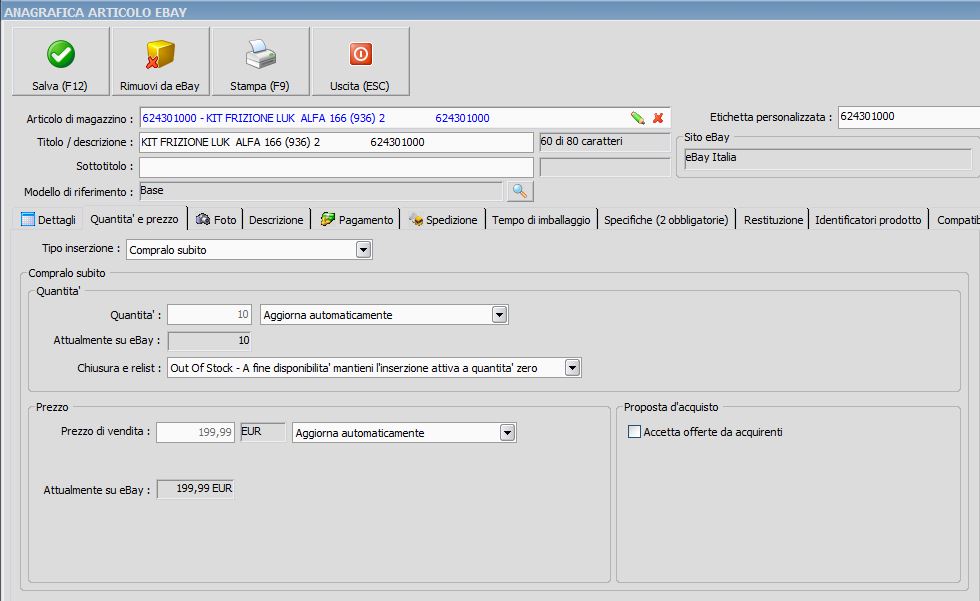Screen dimensions: 980x601
Task: Open the Dettagli tab
Action: (49, 220)
